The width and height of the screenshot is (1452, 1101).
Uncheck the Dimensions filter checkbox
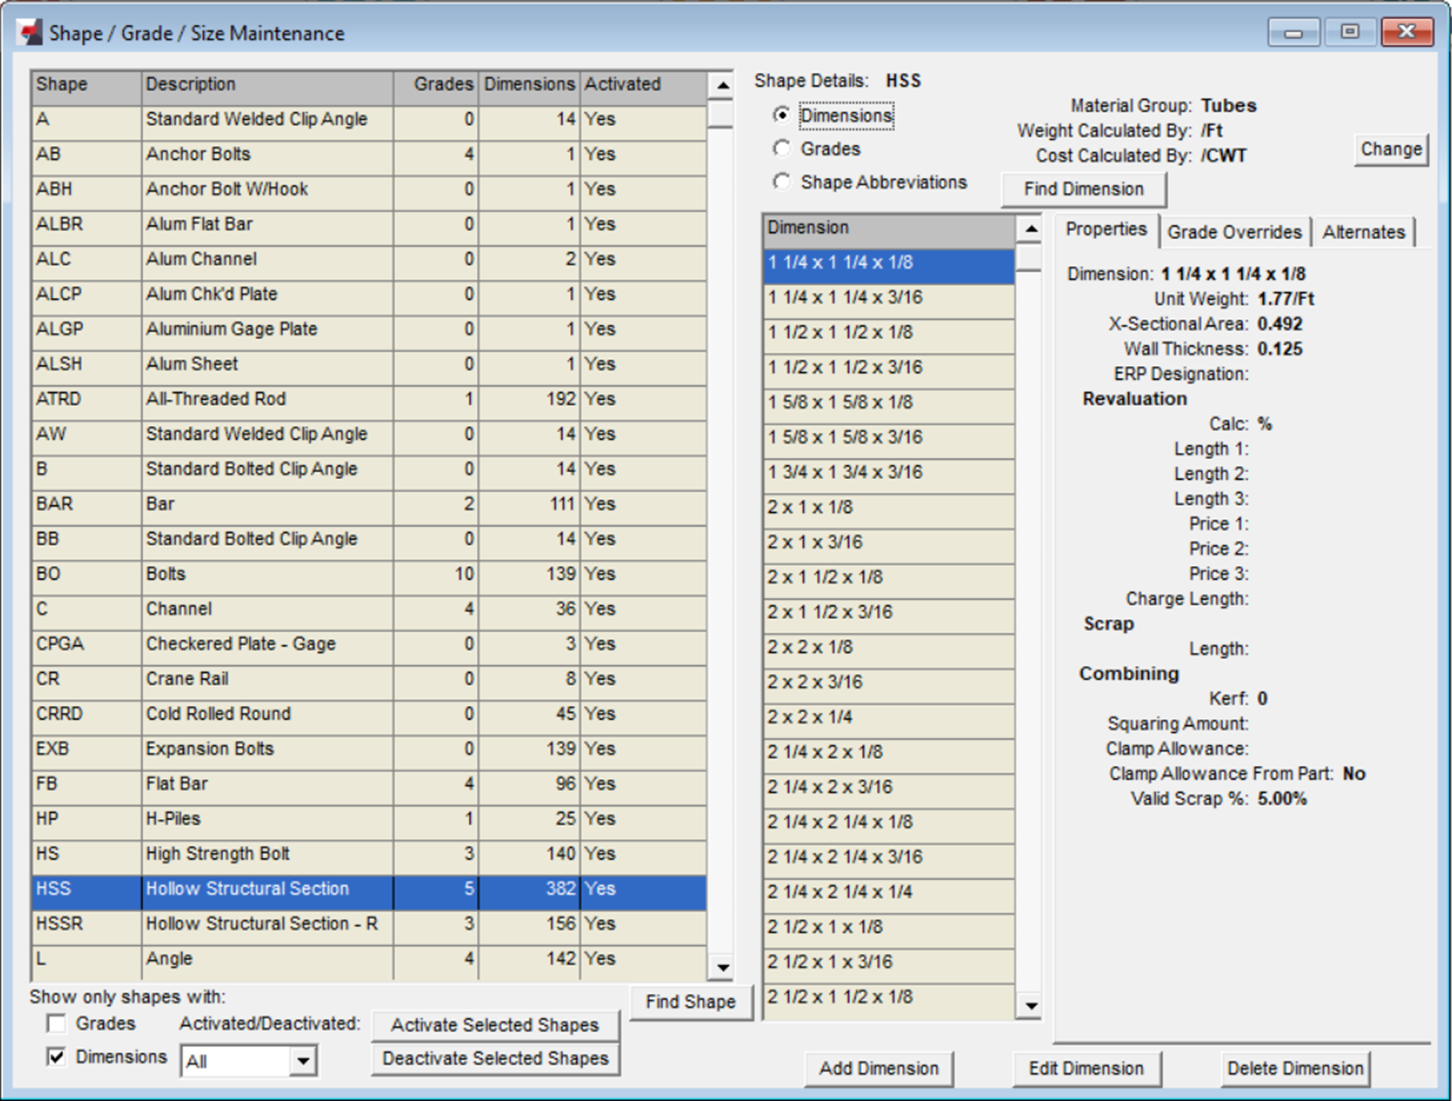click(55, 1056)
